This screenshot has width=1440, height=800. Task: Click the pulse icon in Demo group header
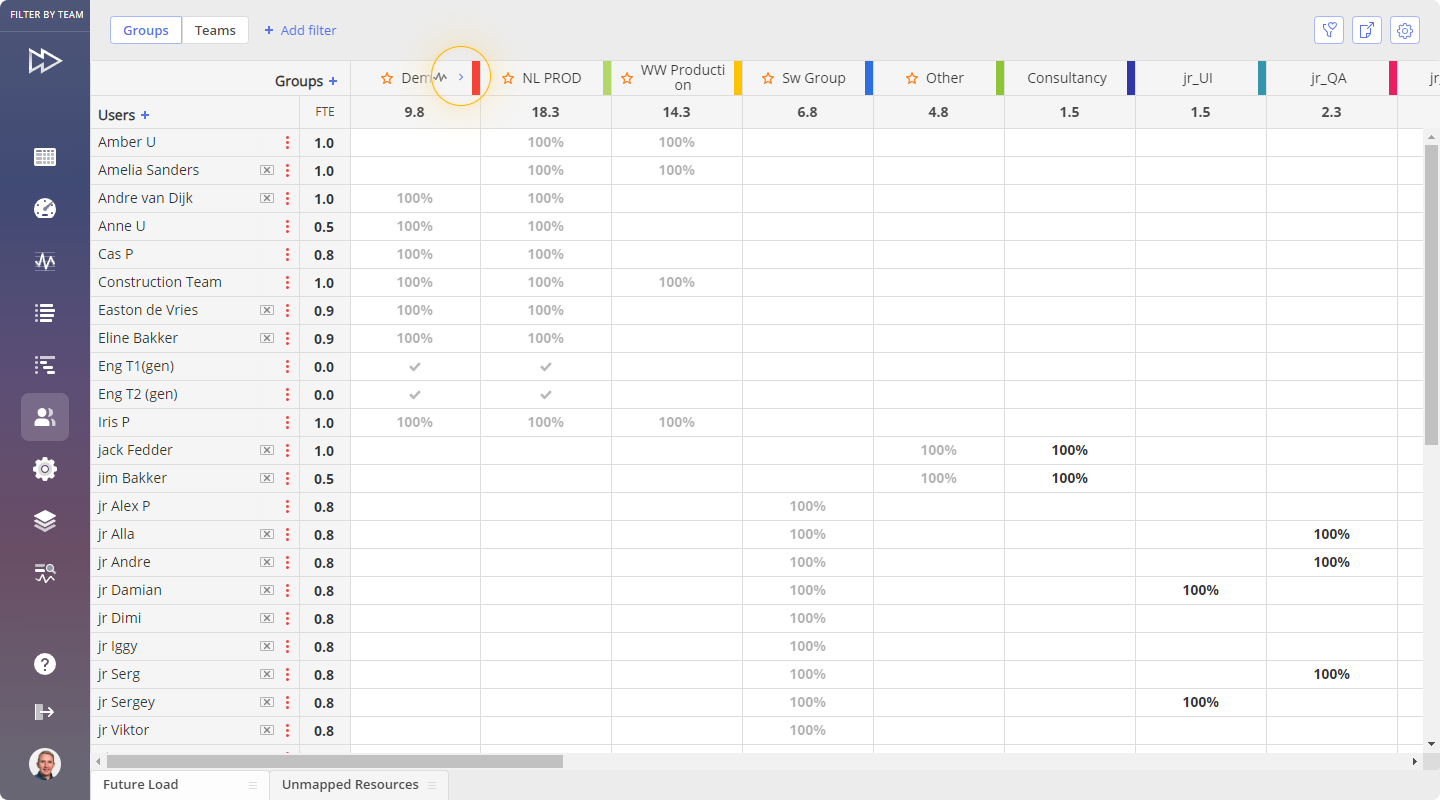[440, 77]
